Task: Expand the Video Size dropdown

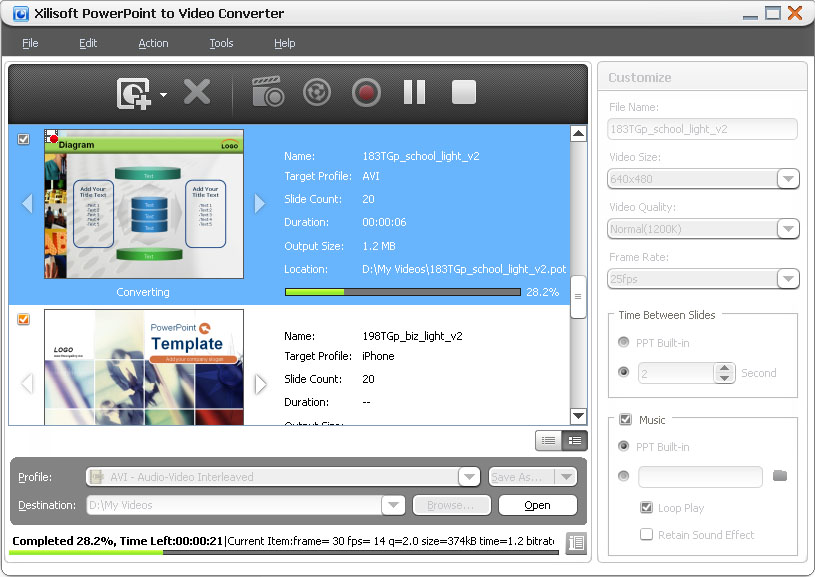Action: coord(788,179)
